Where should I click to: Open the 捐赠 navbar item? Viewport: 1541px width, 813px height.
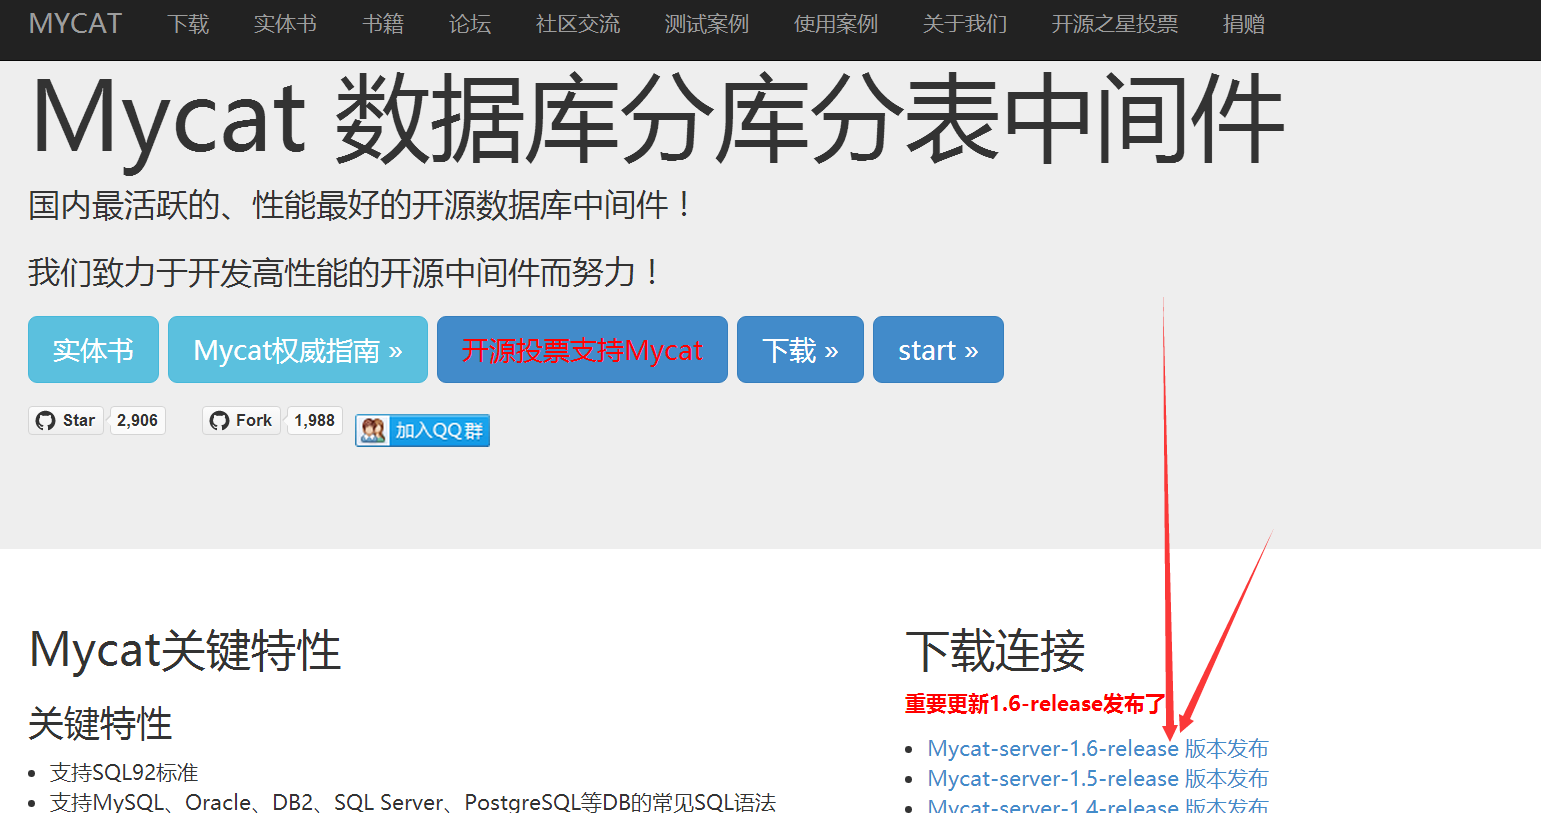(1244, 24)
